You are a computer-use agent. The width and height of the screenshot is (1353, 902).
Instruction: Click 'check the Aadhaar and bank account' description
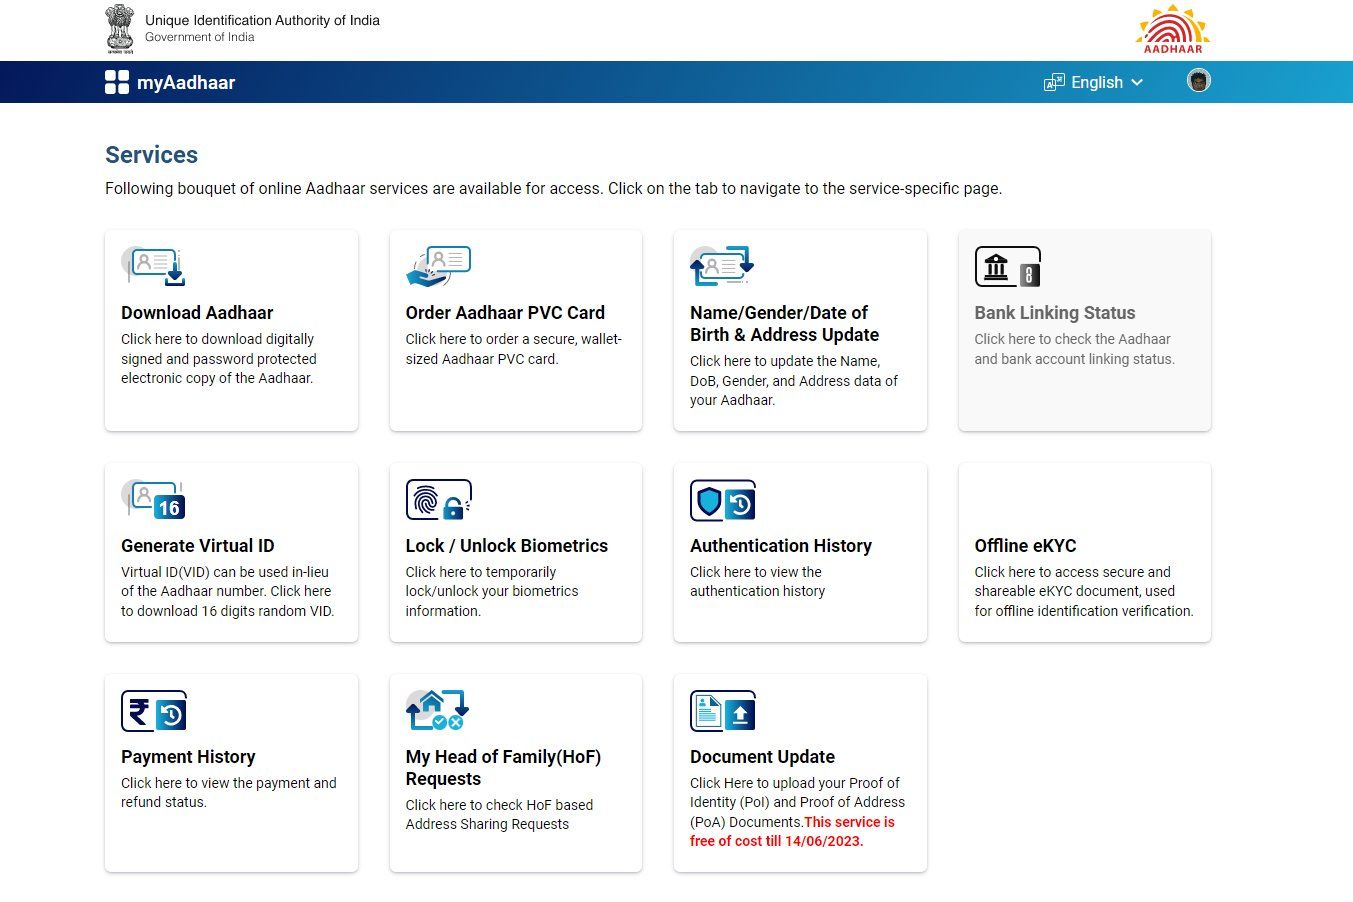pos(1075,349)
